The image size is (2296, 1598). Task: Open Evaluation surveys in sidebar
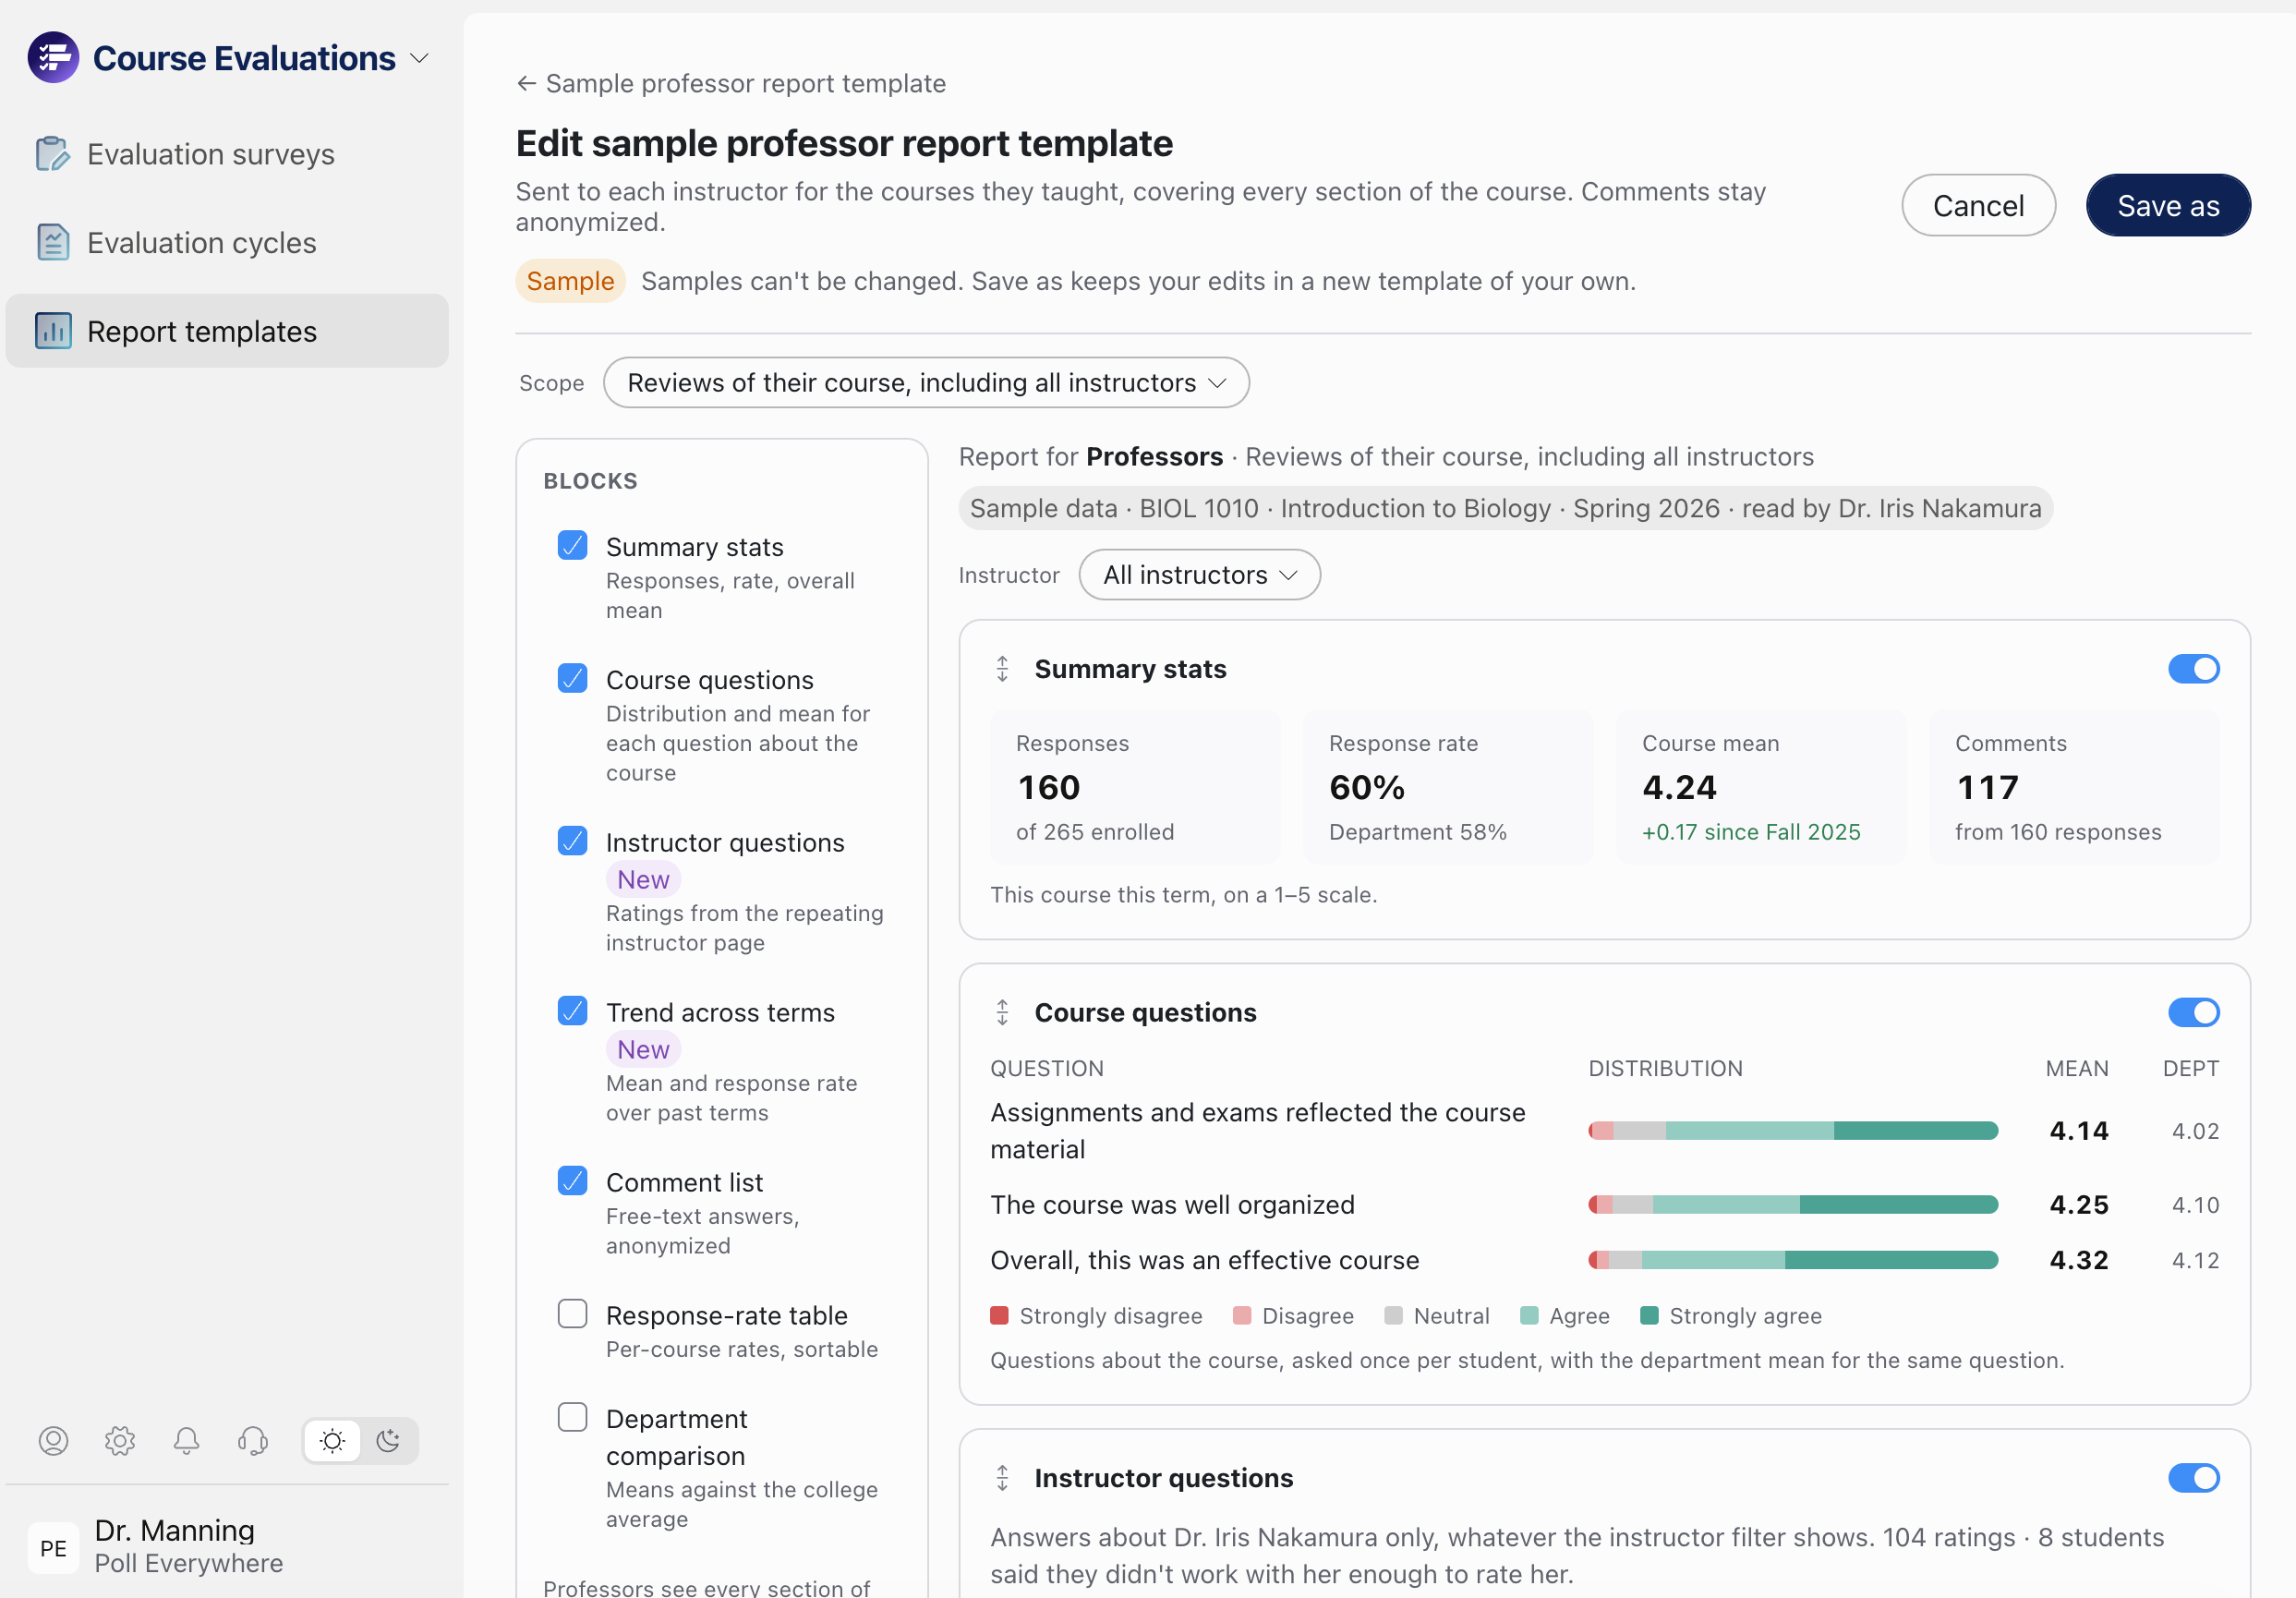pyautogui.click(x=227, y=154)
